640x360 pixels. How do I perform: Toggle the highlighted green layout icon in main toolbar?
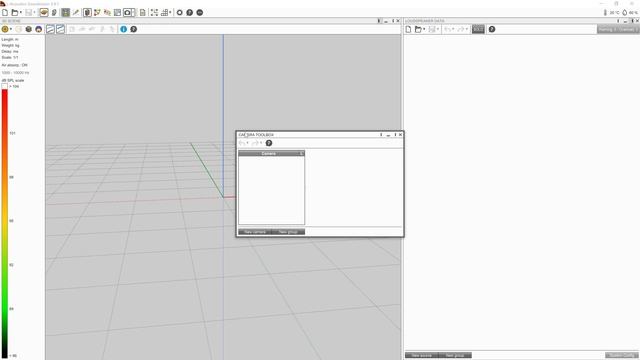[x=65, y=13]
